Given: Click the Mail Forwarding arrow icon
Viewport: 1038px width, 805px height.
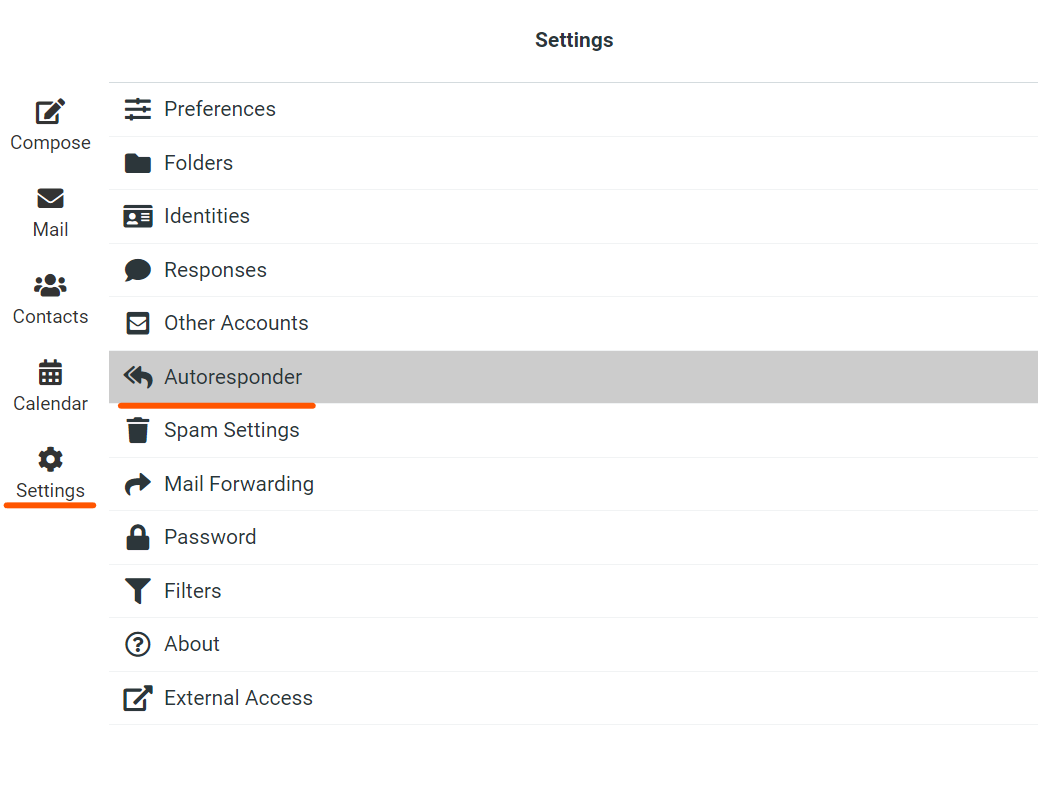Looking at the screenshot, I should pos(138,484).
